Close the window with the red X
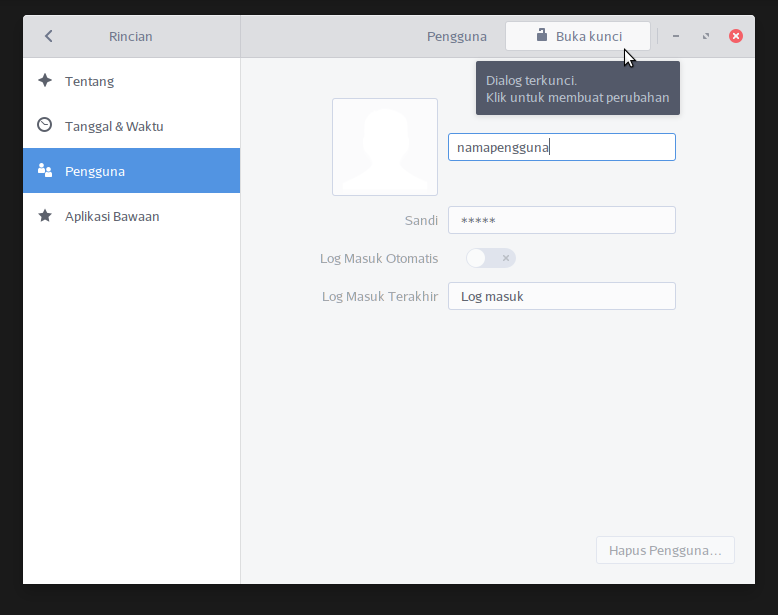 (x=736, y=36)
